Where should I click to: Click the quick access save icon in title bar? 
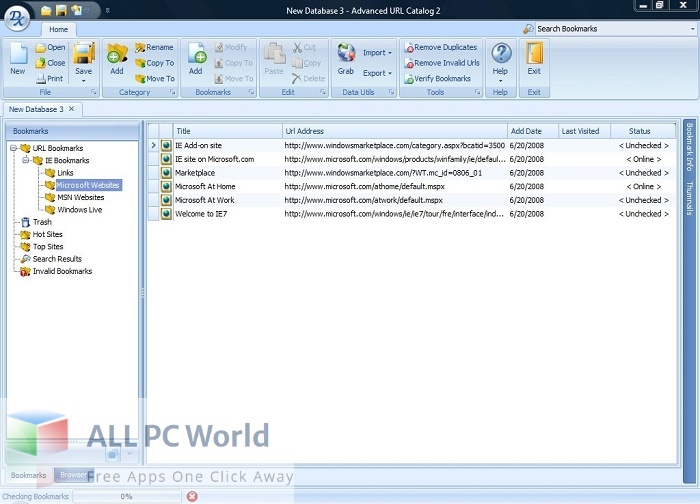point(61,10)
